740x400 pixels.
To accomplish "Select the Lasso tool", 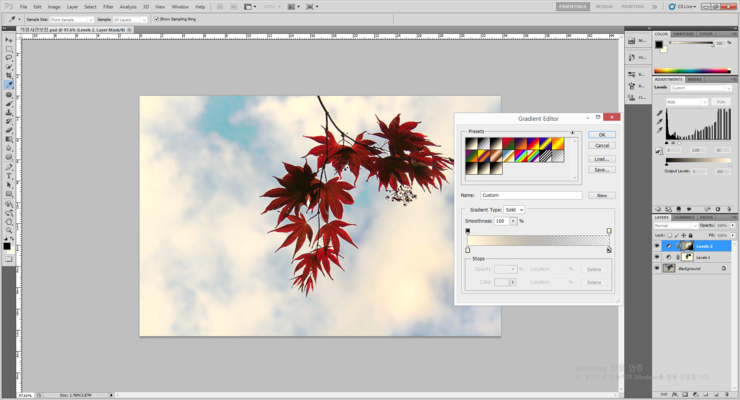I will coord(9,58).
